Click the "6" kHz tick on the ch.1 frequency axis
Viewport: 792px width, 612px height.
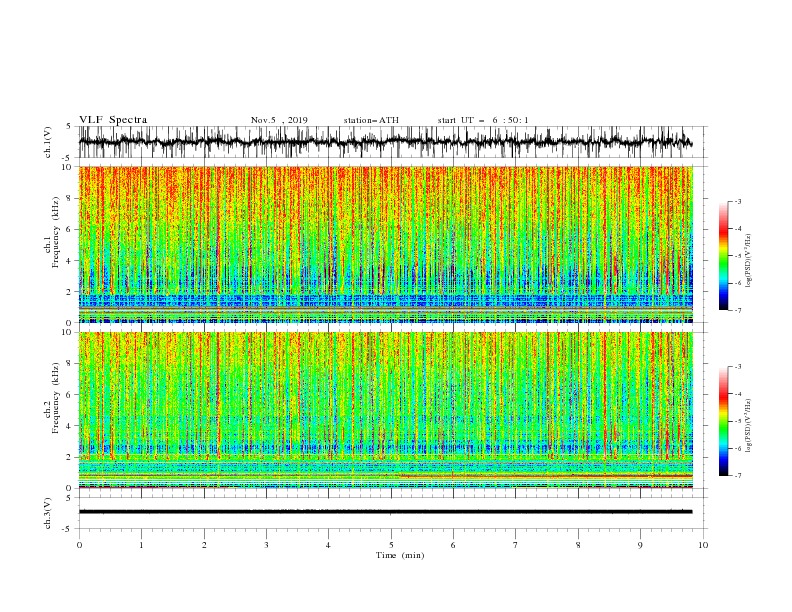pos(71,230)
